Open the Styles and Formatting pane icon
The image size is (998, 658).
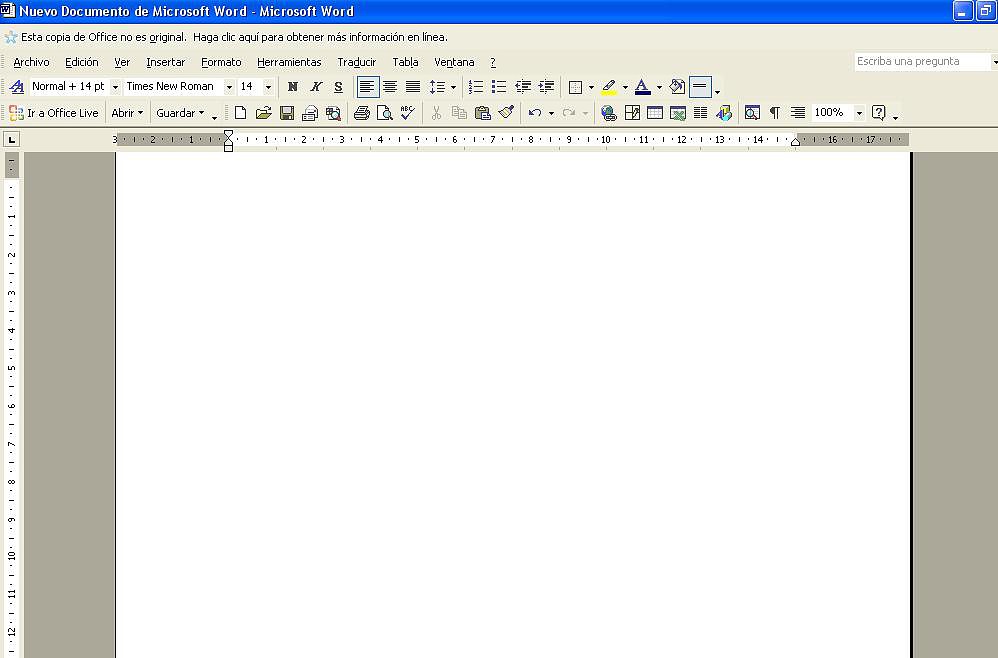pos(17,87)
